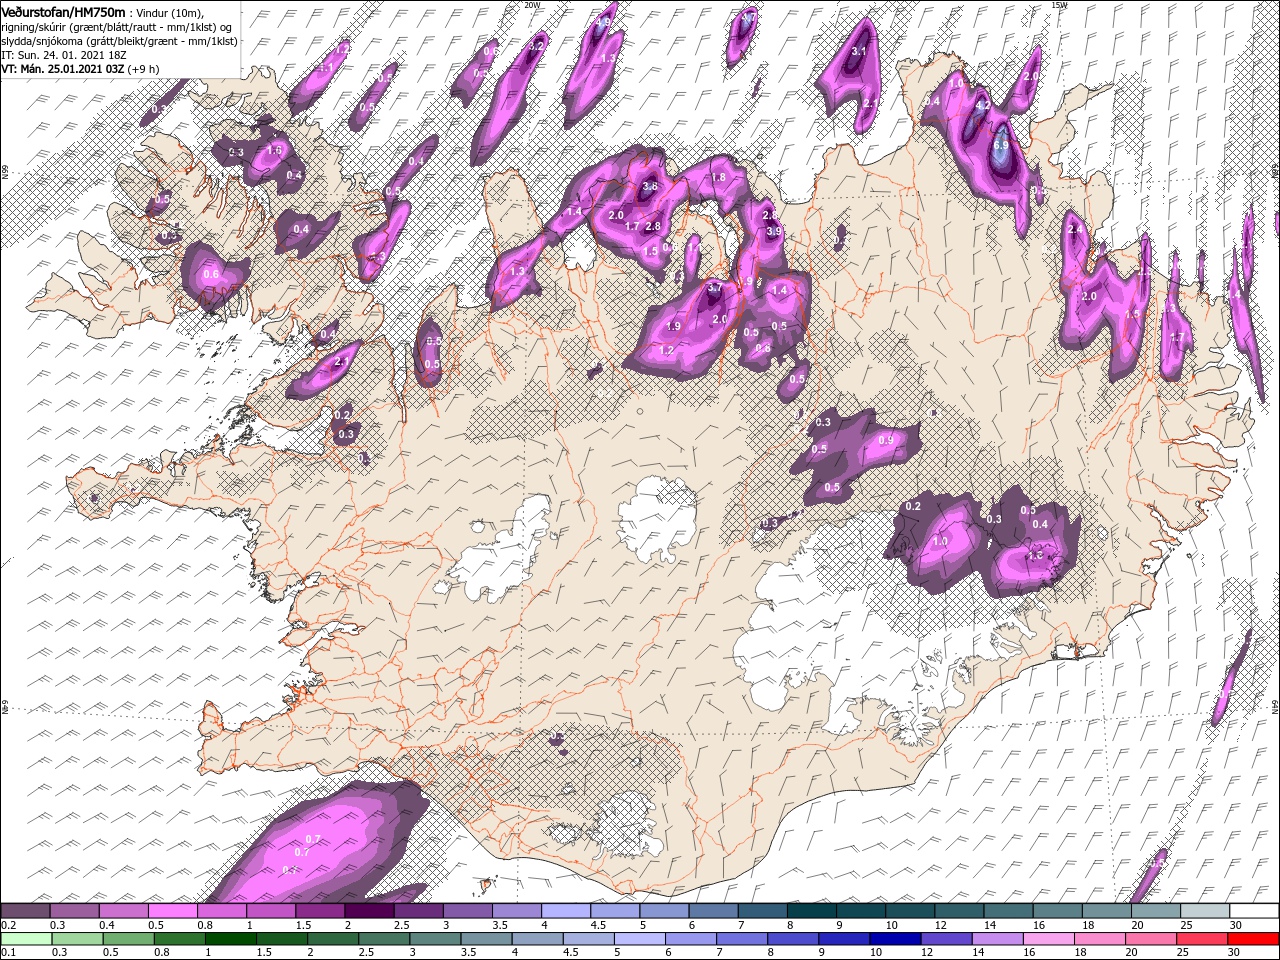Click white swatch after 30 on upper scale
This screenshot has width=1280, height=960.
(x=1254, y=911)
